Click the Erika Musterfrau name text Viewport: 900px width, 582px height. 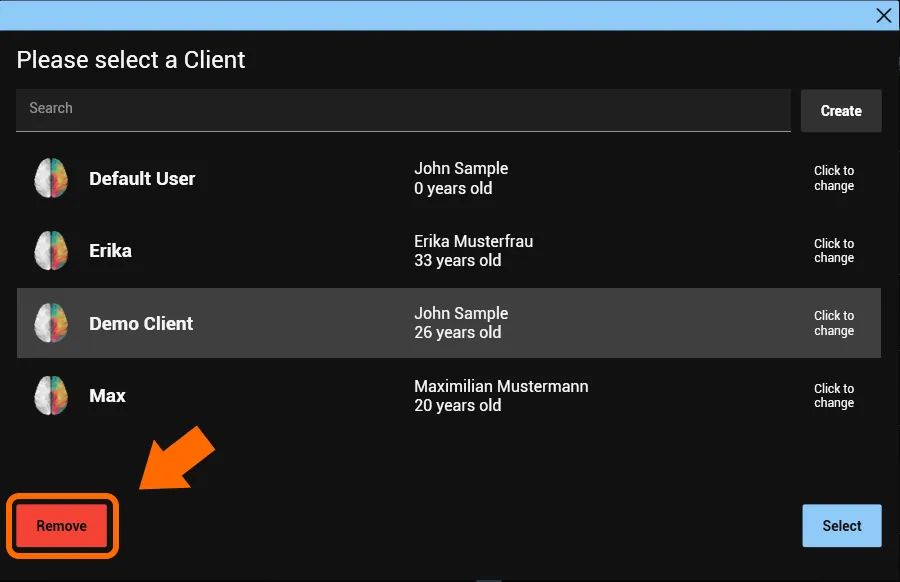474,241
